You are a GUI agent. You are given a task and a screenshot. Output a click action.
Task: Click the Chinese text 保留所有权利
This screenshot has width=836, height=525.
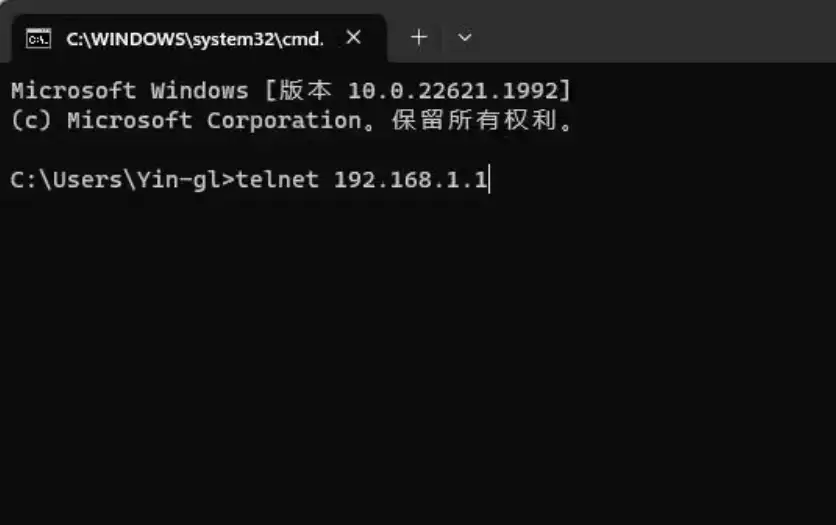point(475,120)
